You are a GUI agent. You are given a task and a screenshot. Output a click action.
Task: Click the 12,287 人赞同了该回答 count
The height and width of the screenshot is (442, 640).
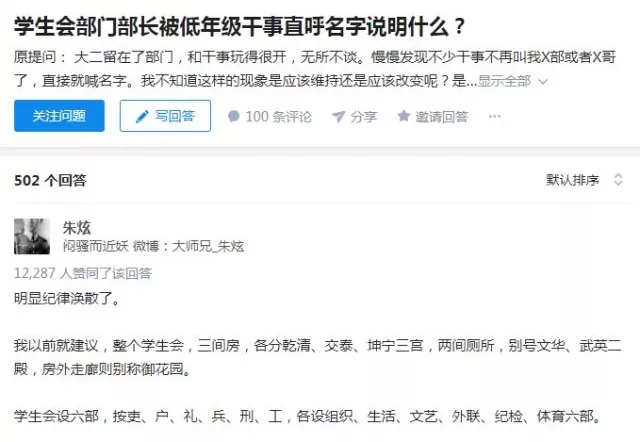coord(83,273)
